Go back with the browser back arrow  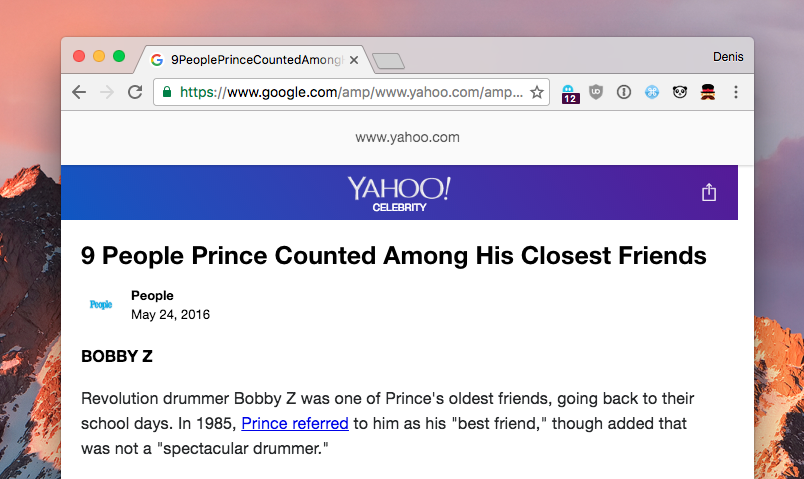point(79,92)
